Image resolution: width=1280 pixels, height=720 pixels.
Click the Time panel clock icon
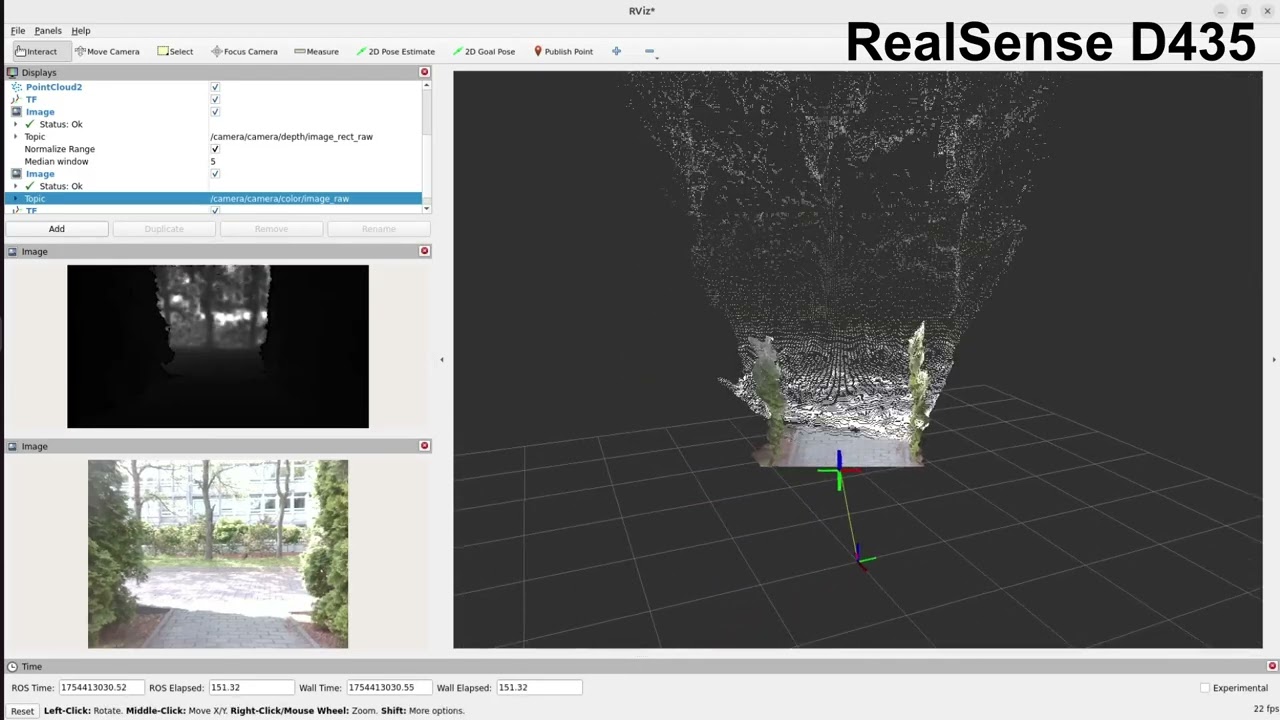(x=13, y=666)
